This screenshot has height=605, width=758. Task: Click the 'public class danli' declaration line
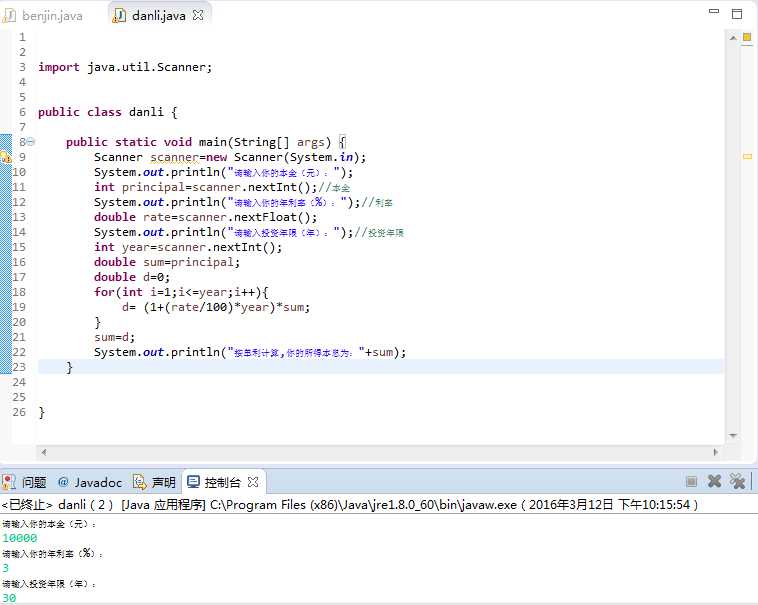(108, 112)
